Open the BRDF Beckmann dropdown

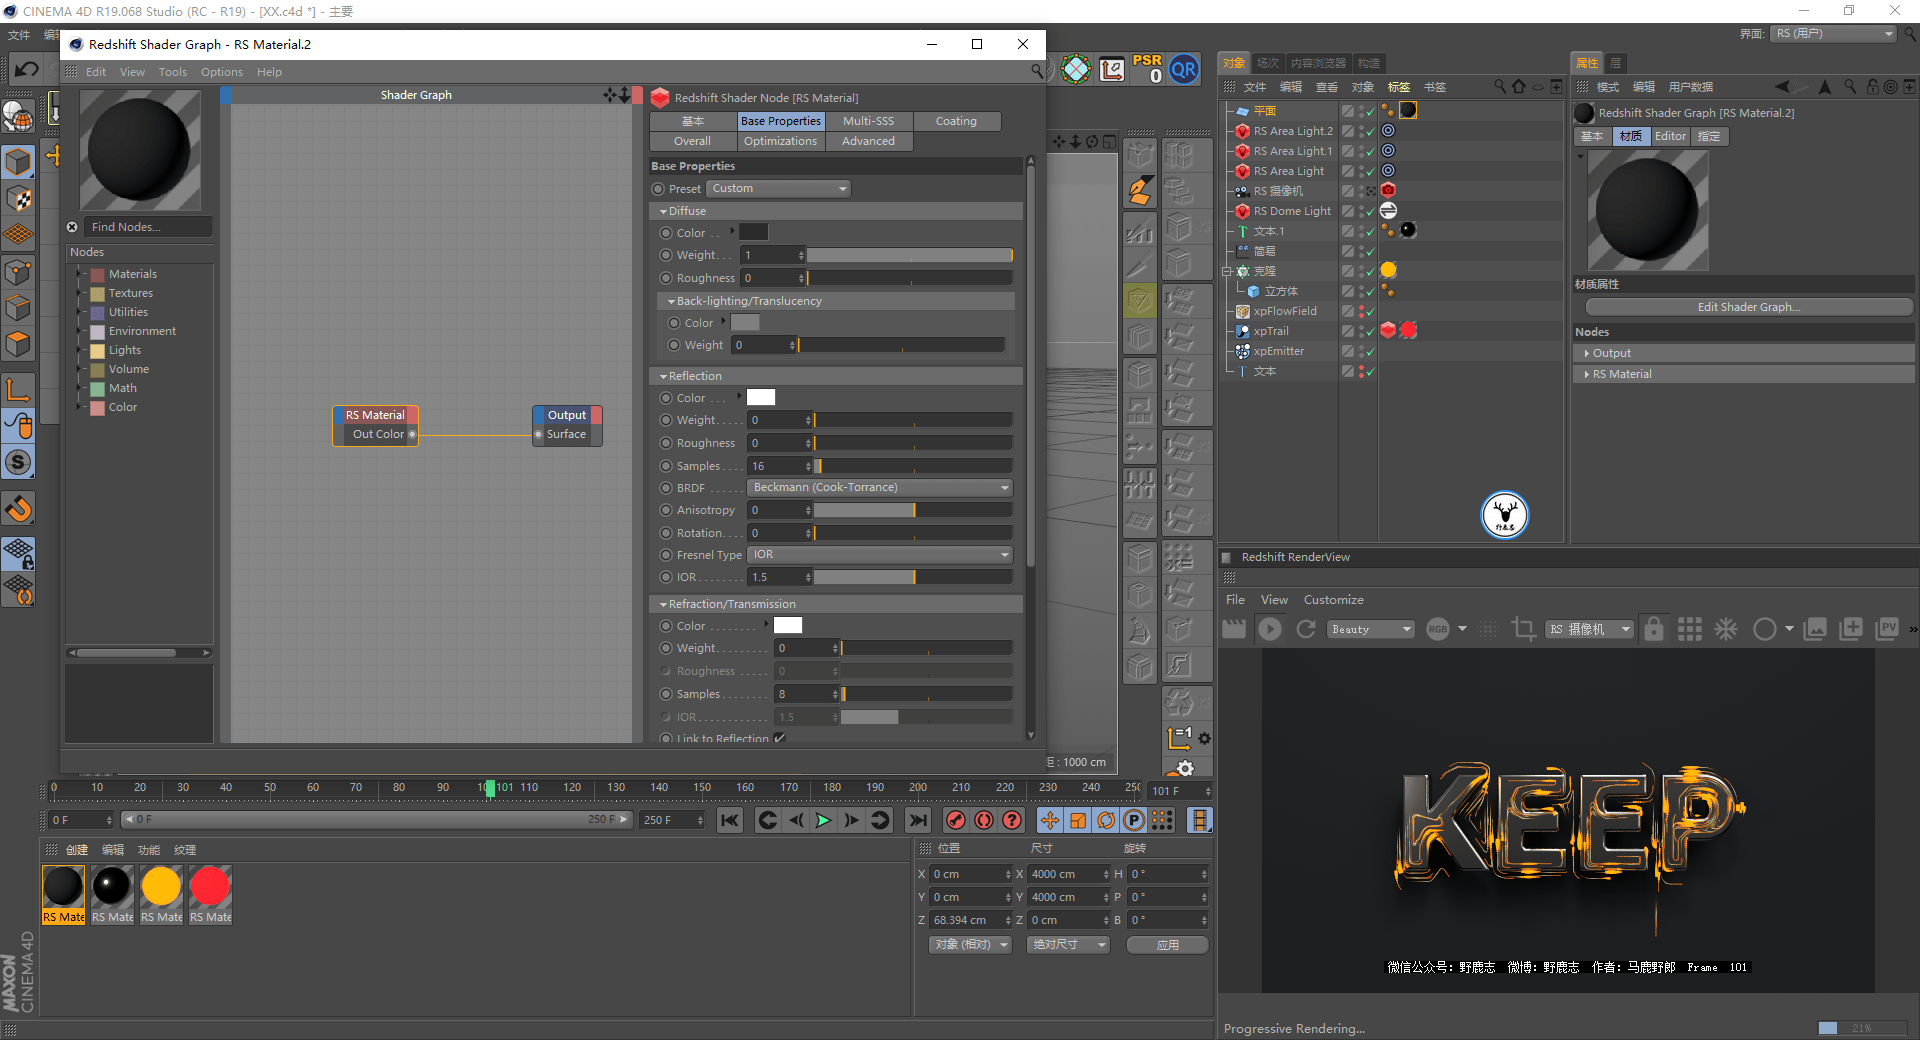coord(879,488)
